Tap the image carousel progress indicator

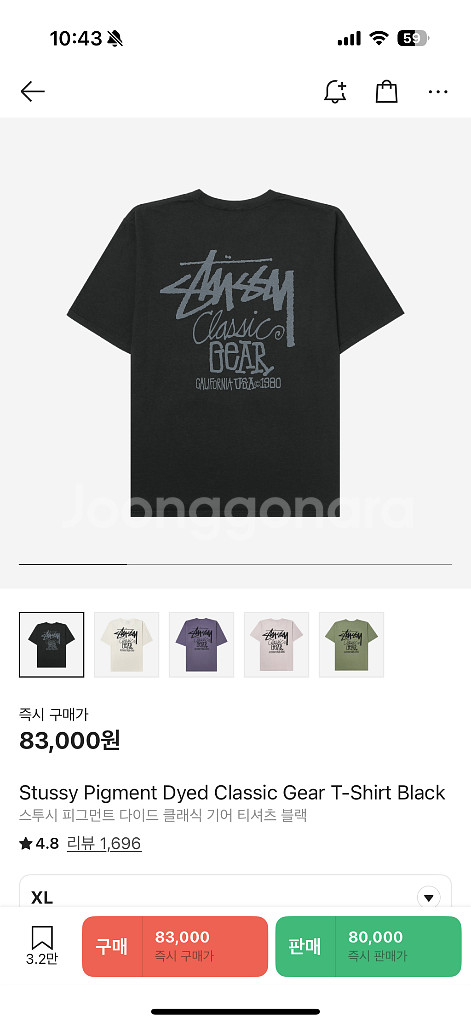point(235,564)
